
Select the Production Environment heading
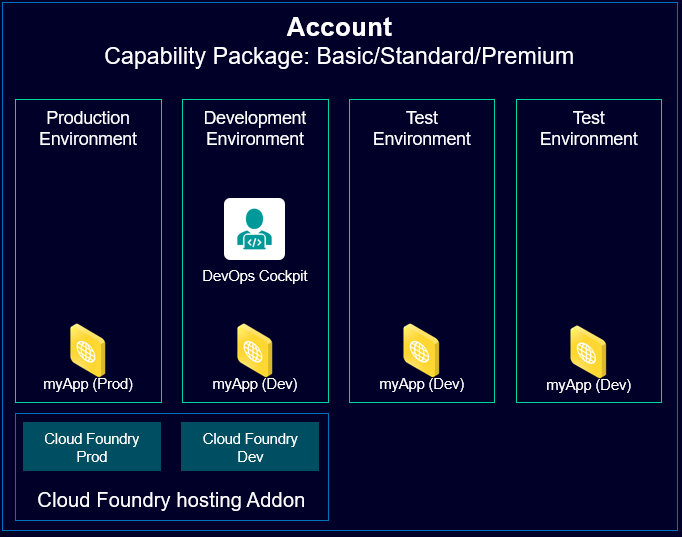(88, 128)
